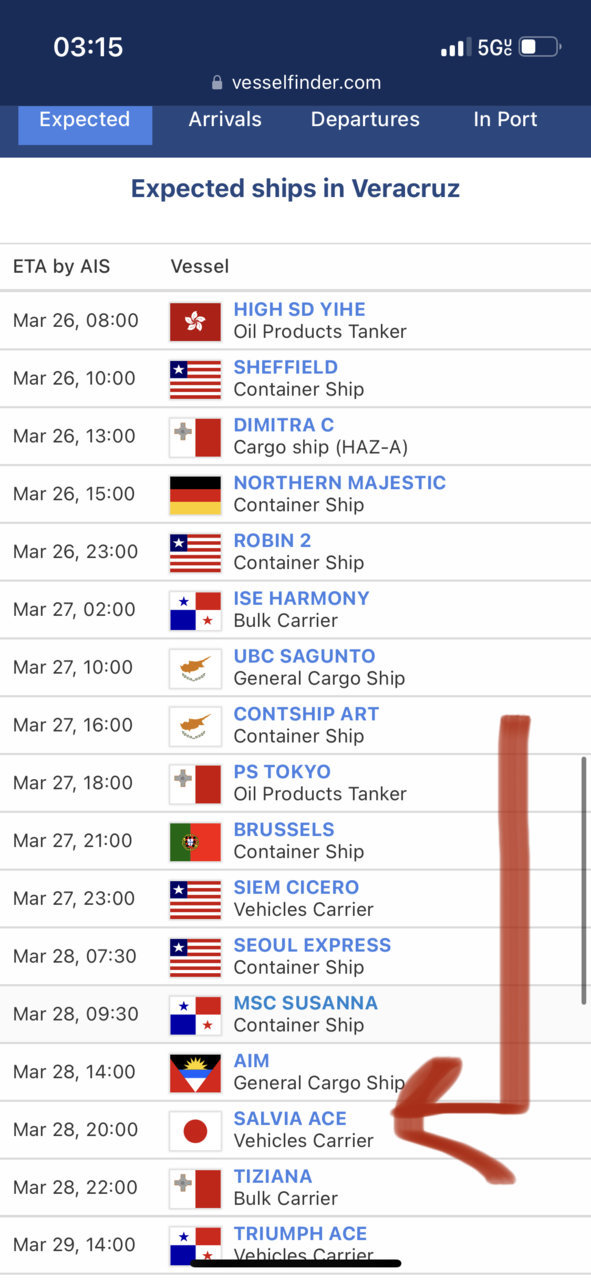Open the MSC SUSANNA vessel link
The image size is (591, 1280).
(x=306, y=1003)
